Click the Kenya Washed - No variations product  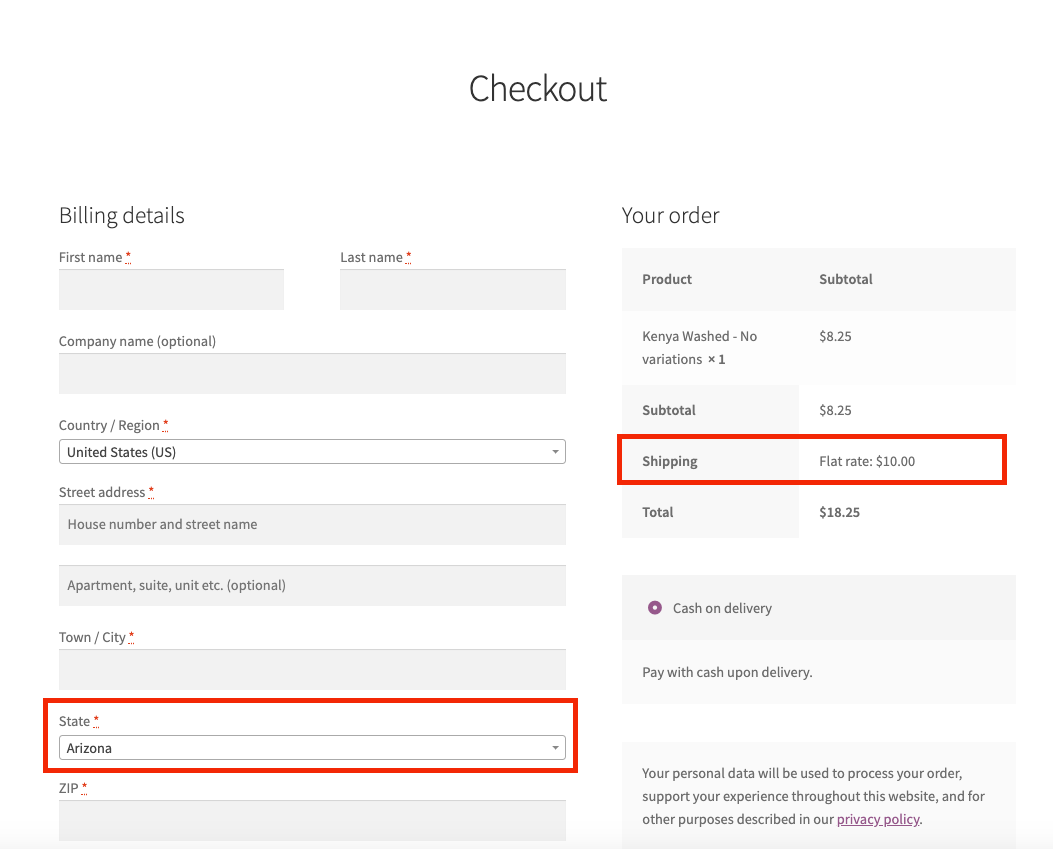point(699,348)
